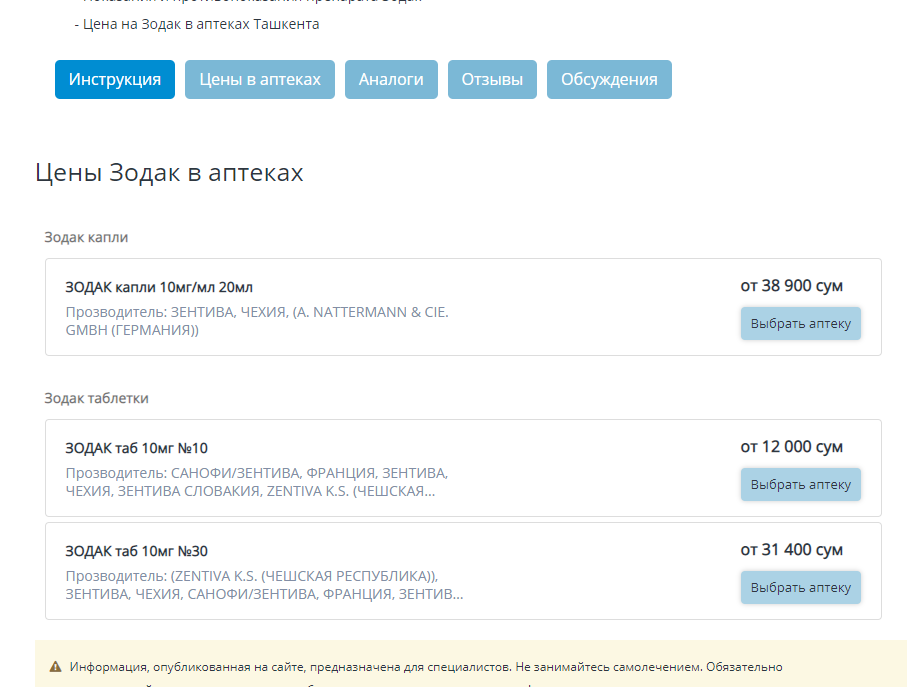
Task: Switch to the Обсуждения tab
Action: [x=609, y=79]
